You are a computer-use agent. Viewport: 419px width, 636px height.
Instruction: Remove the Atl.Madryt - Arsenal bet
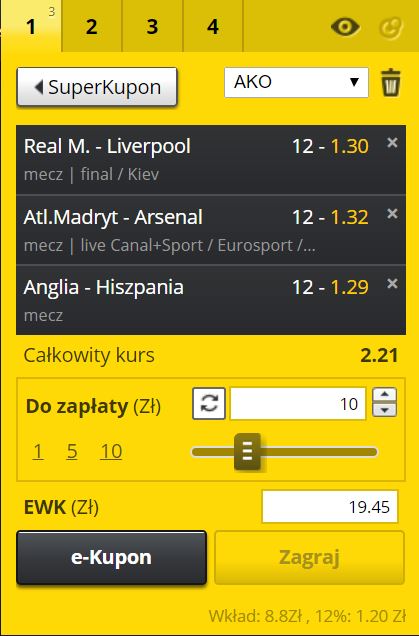tap(392, 213)
